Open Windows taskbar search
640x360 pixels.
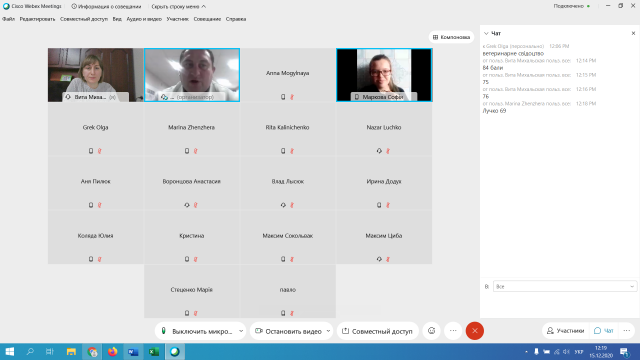pos(30,351)
